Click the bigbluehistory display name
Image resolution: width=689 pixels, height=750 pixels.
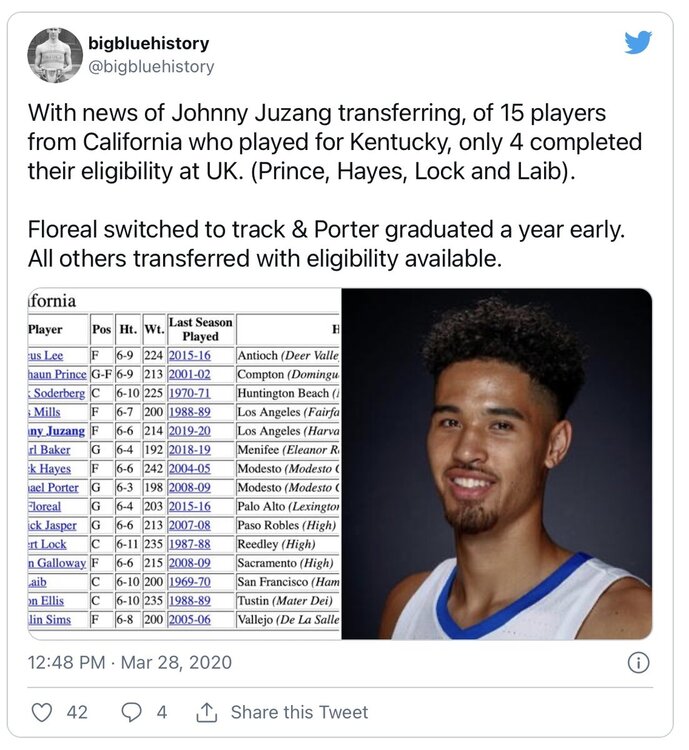coord(149,43)
